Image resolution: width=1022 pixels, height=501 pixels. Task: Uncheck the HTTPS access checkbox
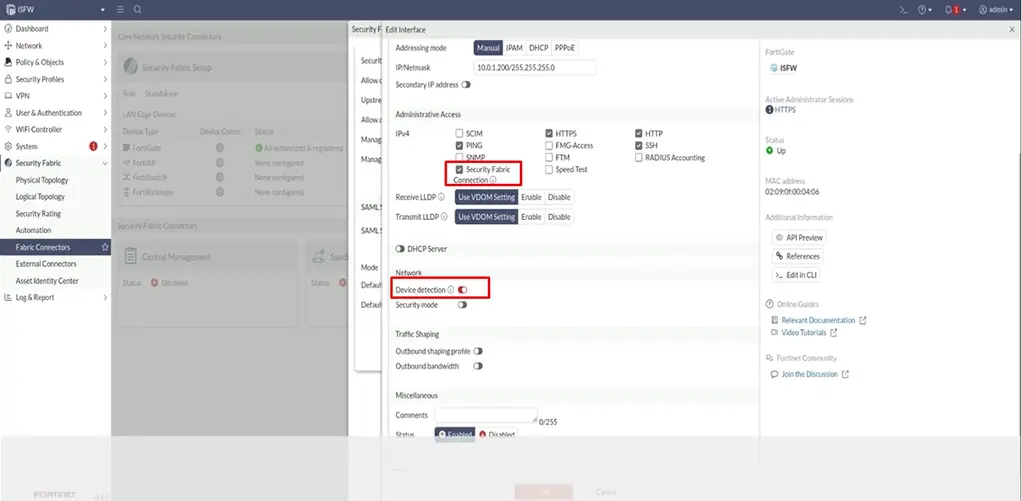pyautogui.click(x=549, y=134)
